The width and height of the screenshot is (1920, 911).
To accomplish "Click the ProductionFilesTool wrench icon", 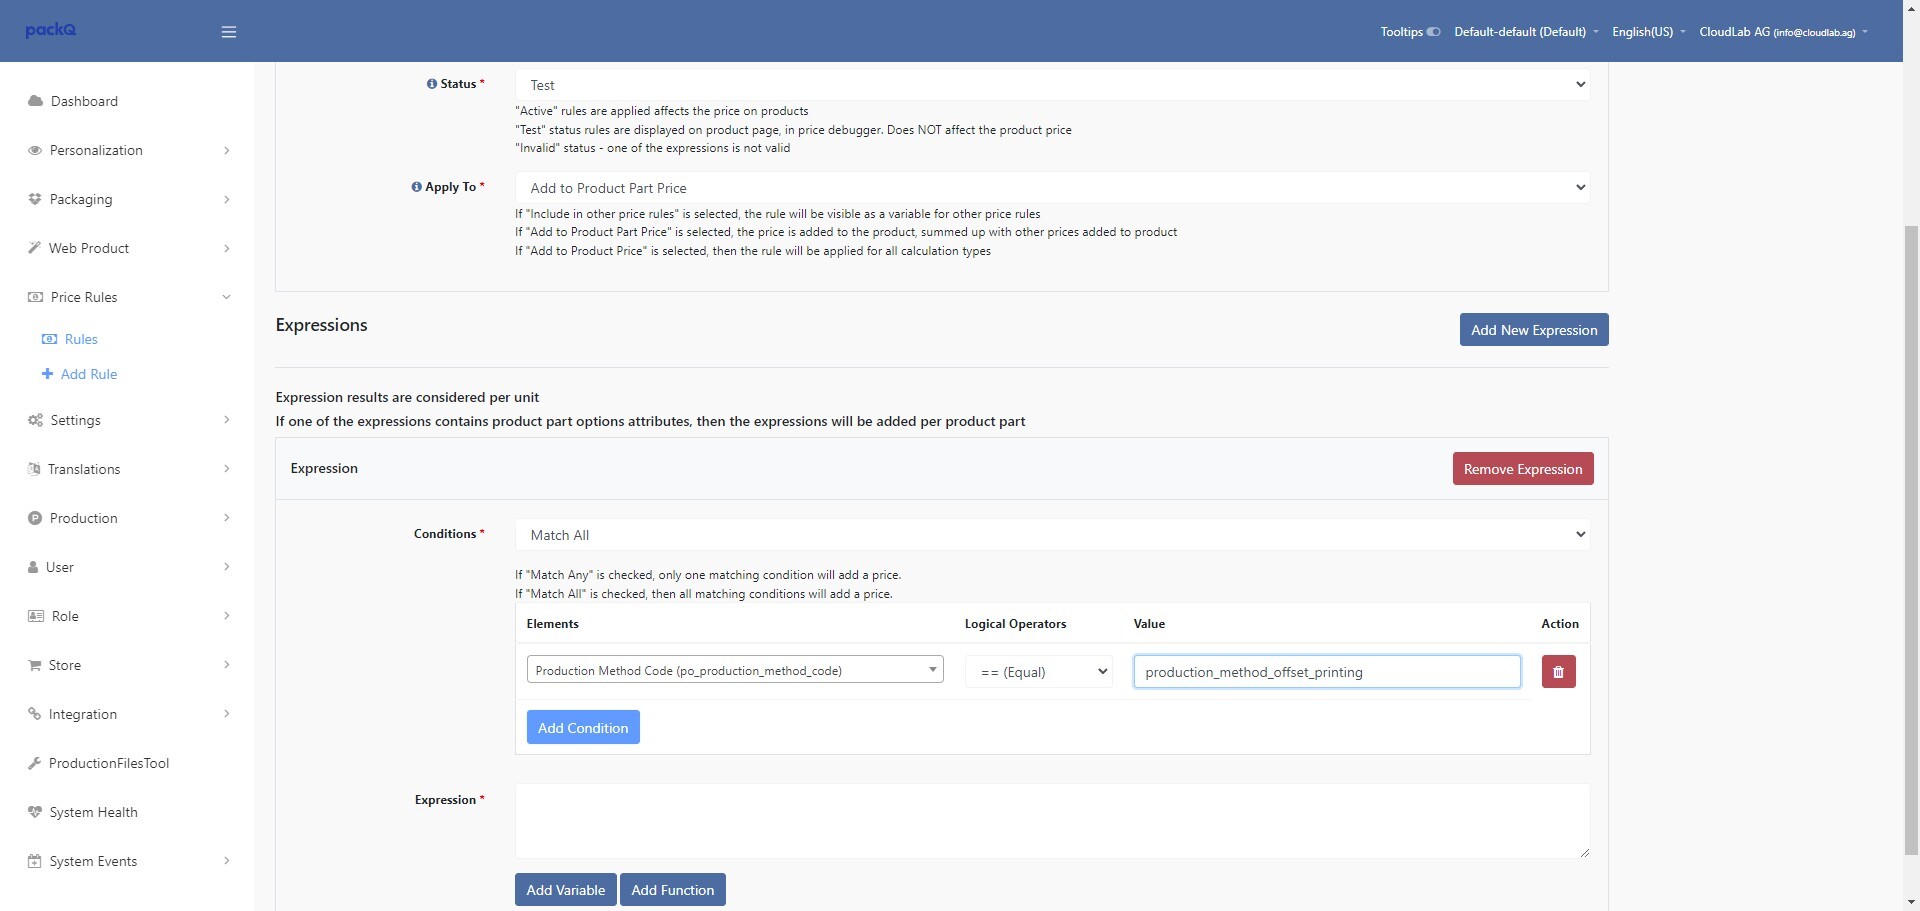I will coord(34,763).
